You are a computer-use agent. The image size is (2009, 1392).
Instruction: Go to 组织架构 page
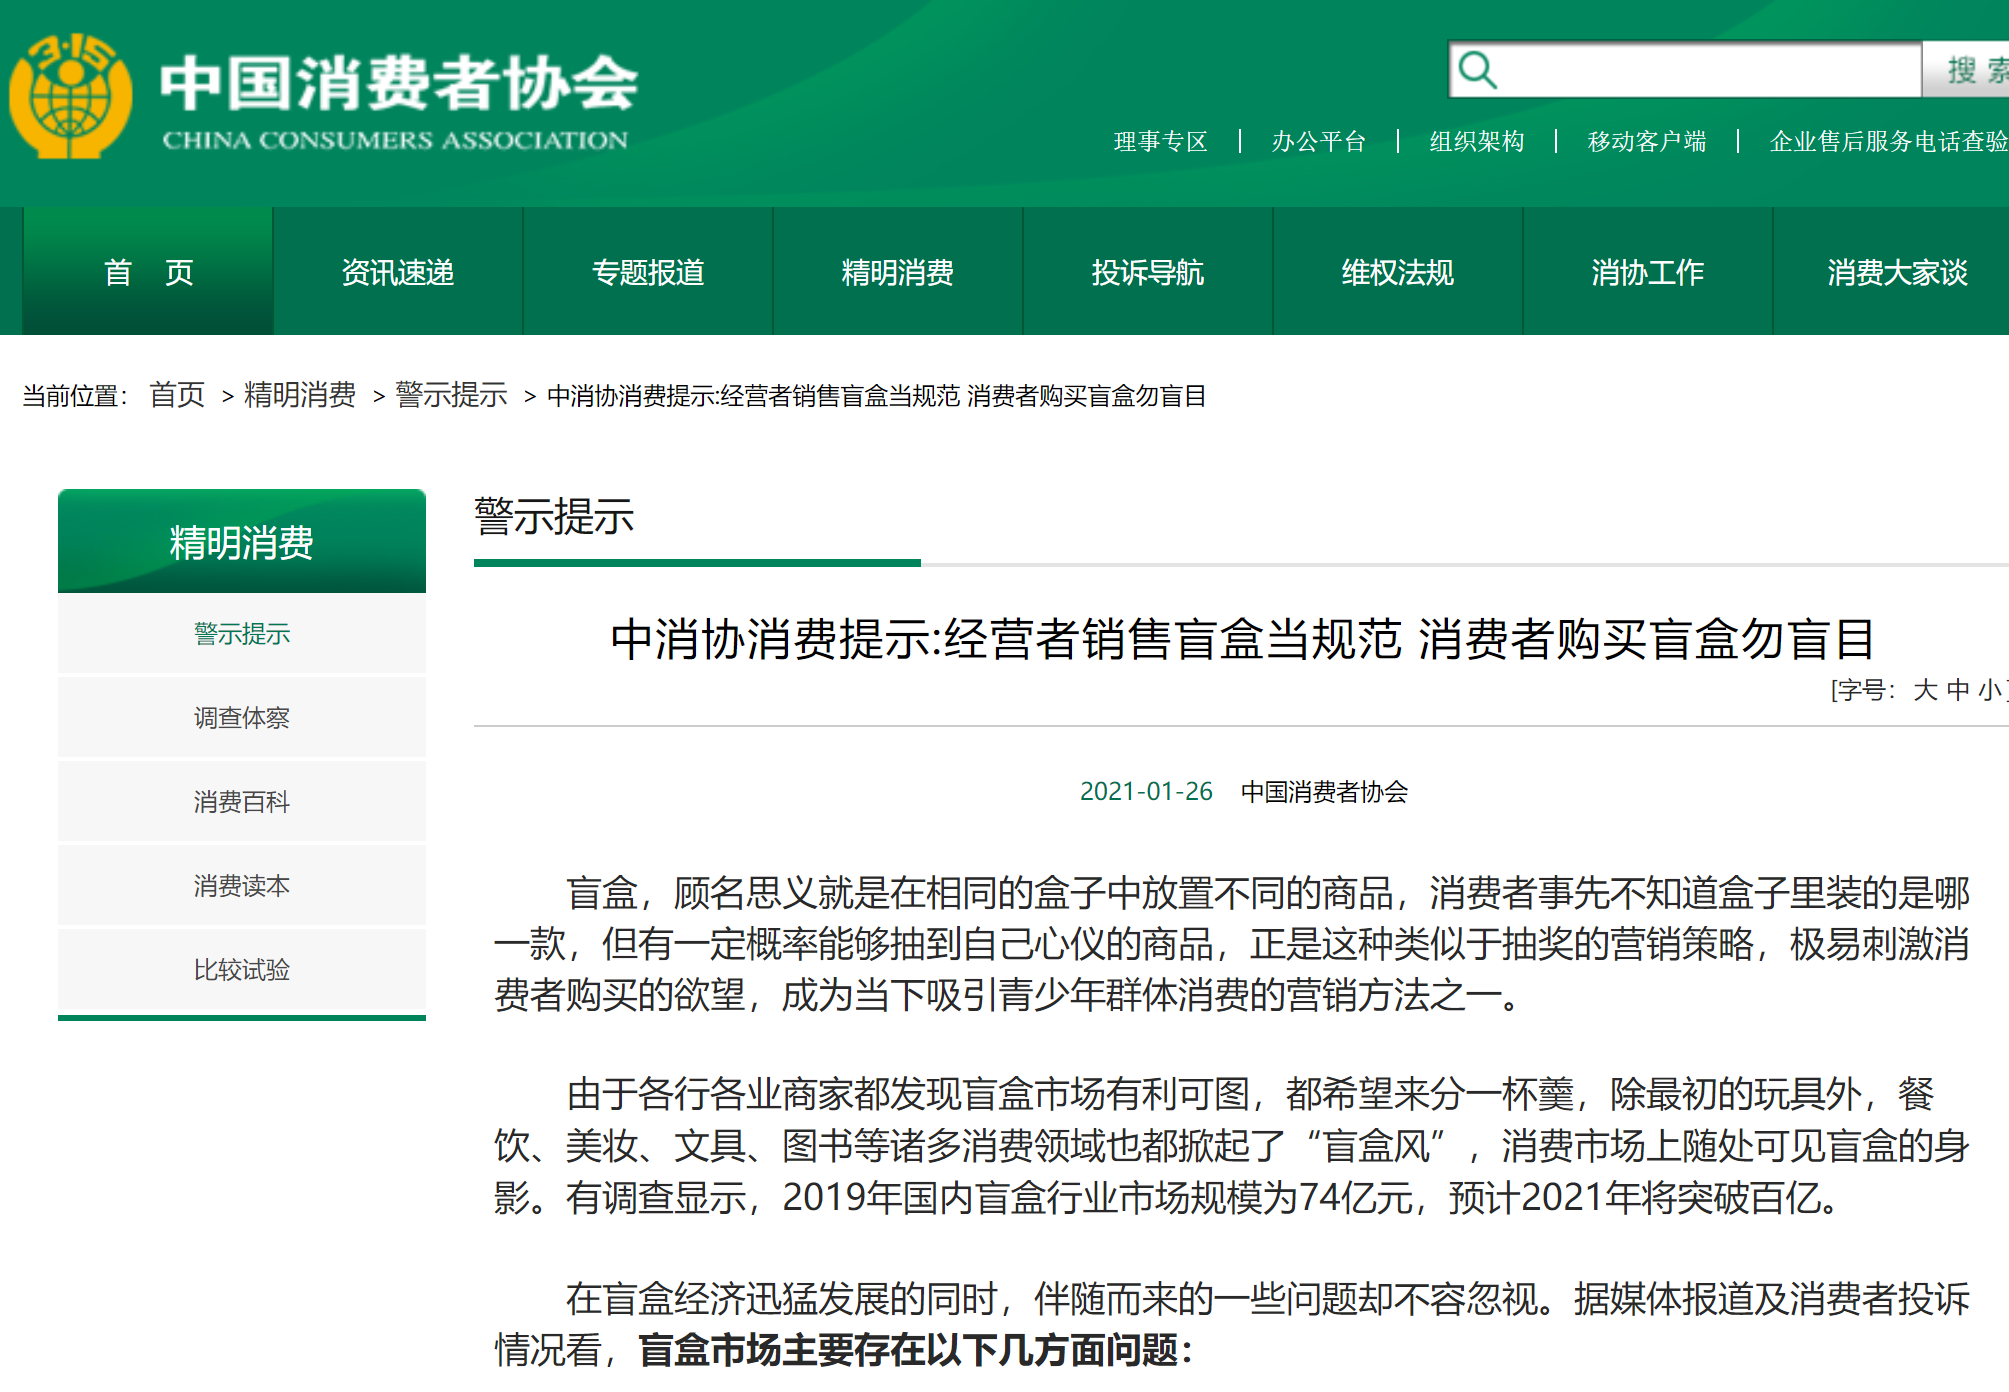pos(1476,142)
